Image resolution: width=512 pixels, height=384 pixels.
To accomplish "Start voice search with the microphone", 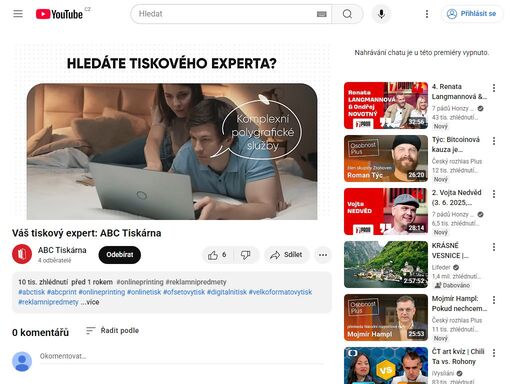I will coord(381,14).
